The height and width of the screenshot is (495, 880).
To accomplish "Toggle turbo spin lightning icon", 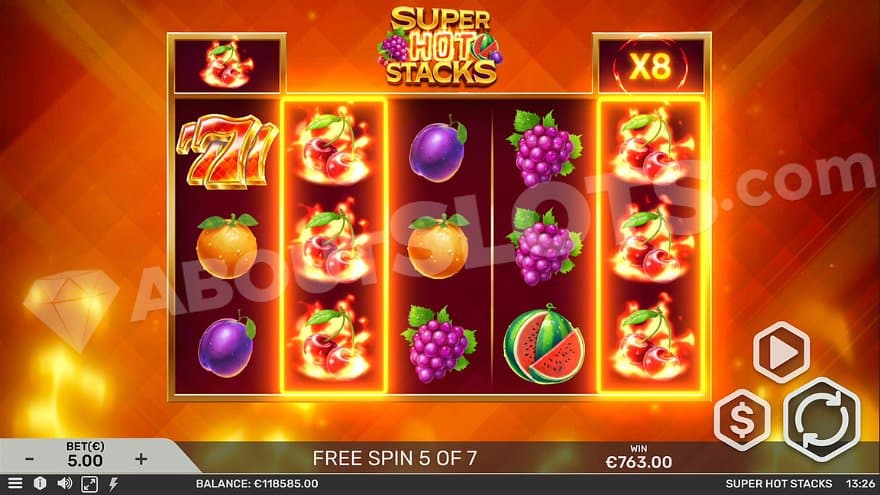I will pyautogui.click(x=113, y=484).
